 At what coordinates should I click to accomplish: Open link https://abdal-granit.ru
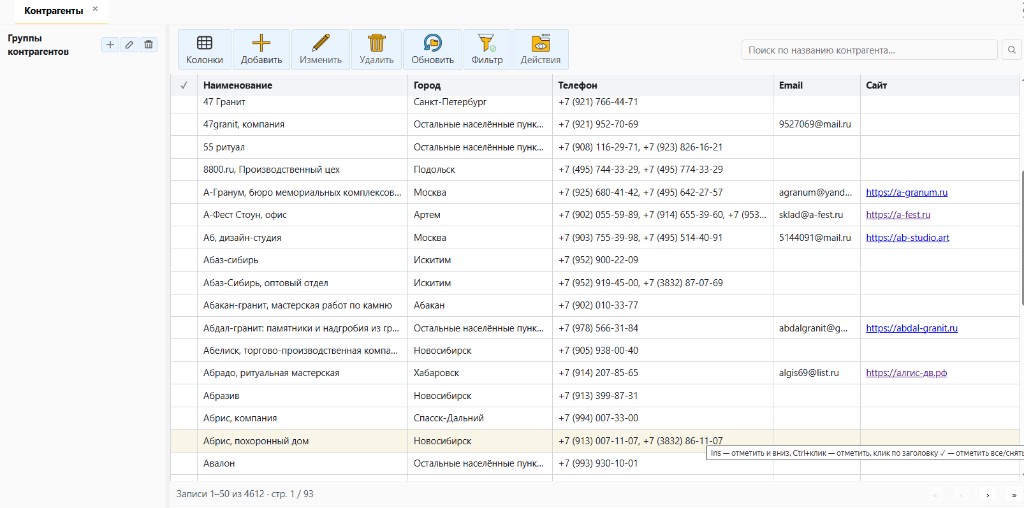(912, 328)
